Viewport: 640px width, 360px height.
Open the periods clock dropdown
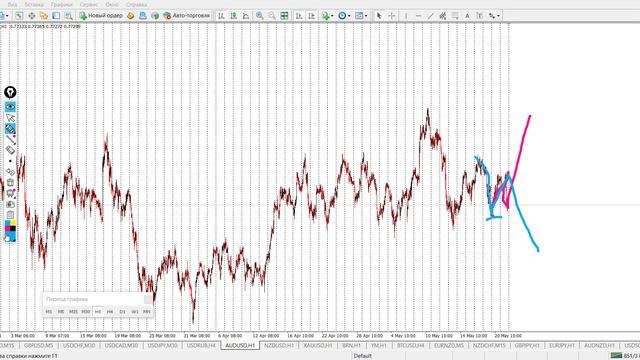point(344,16)
